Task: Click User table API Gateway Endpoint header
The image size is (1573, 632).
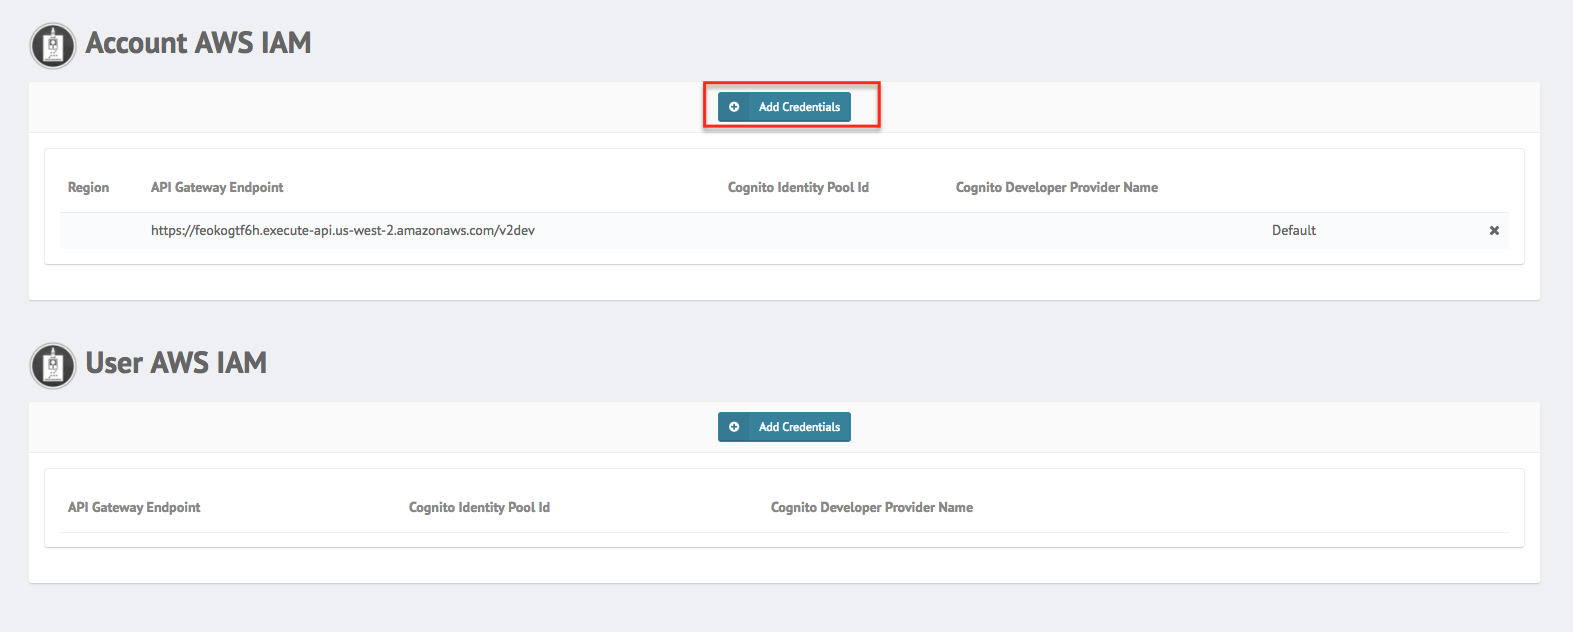Action: (134, 507)
